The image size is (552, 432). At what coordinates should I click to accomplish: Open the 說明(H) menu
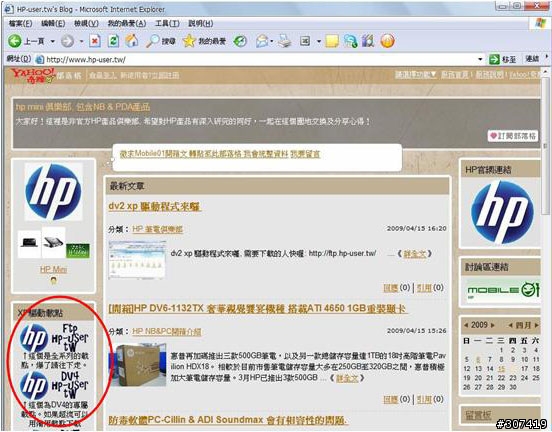click(200, 24)
